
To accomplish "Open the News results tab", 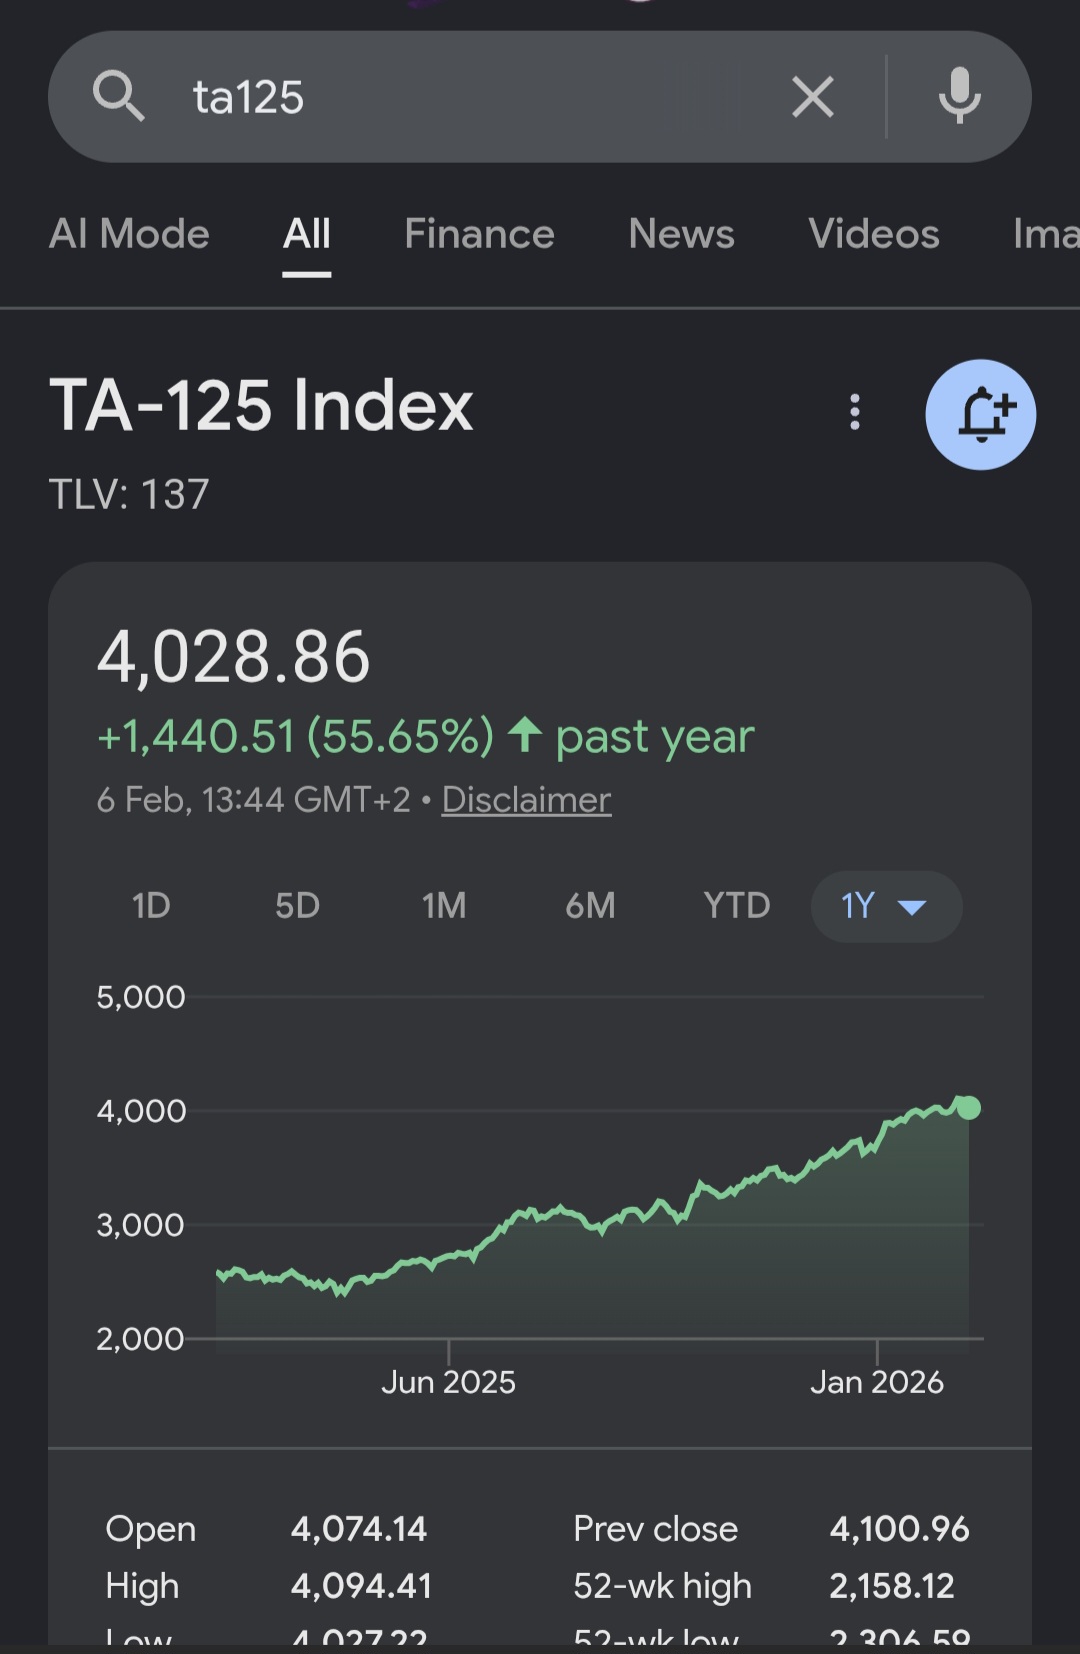I will pos(681,234).
